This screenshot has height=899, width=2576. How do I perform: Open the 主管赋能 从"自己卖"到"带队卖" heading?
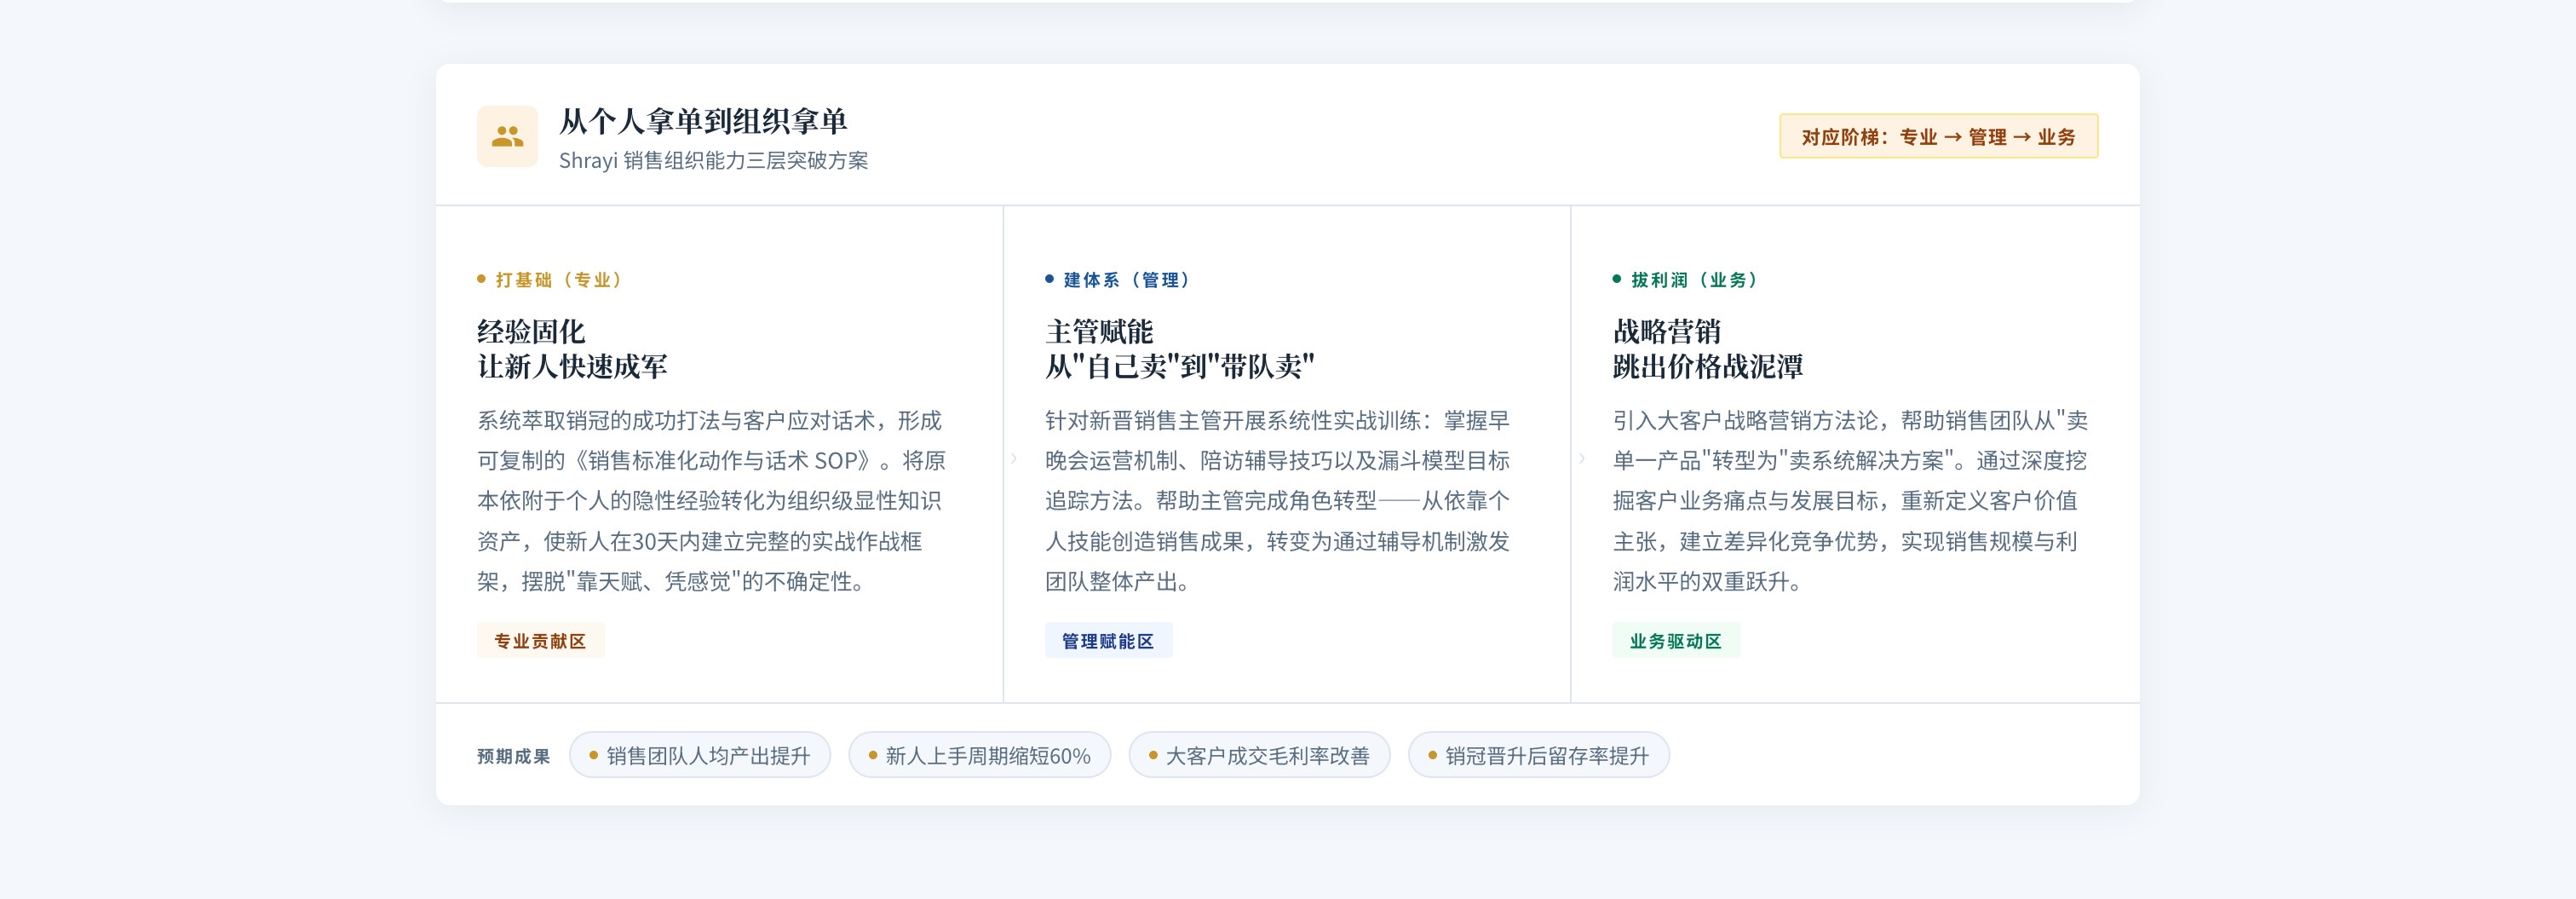click(x=1179, y=349)
